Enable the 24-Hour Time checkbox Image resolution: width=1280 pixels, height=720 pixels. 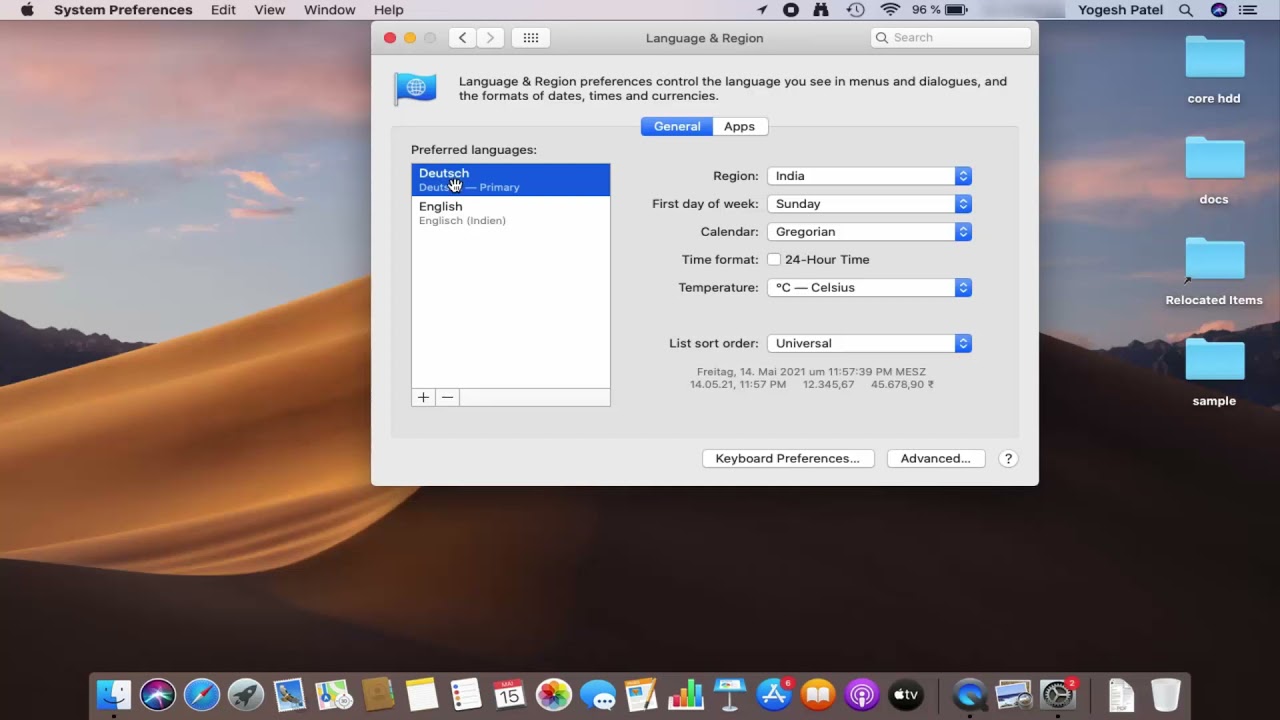[x=774, y=259]
